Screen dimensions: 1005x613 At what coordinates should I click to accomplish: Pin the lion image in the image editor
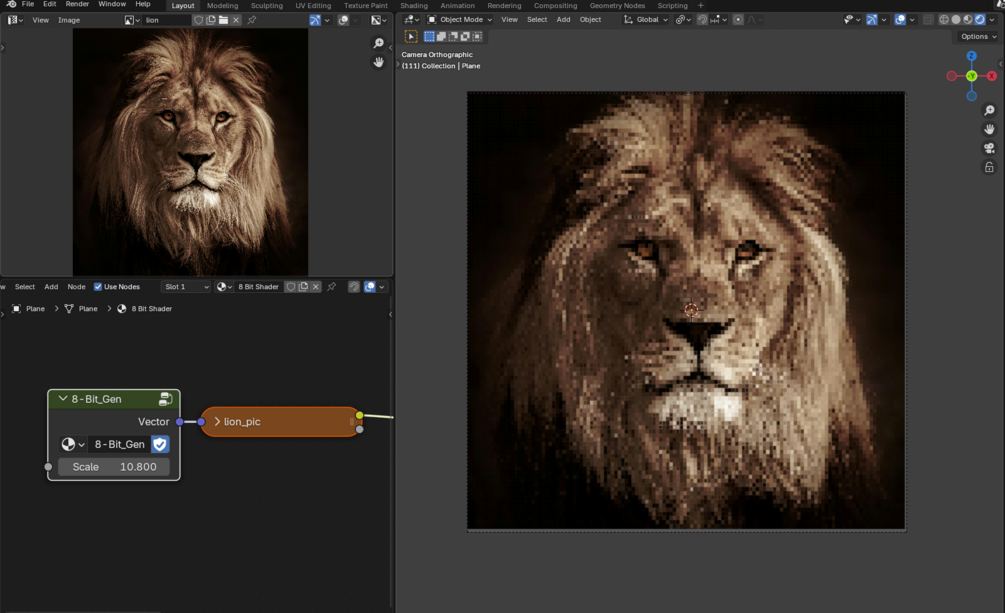click(251, 20)
